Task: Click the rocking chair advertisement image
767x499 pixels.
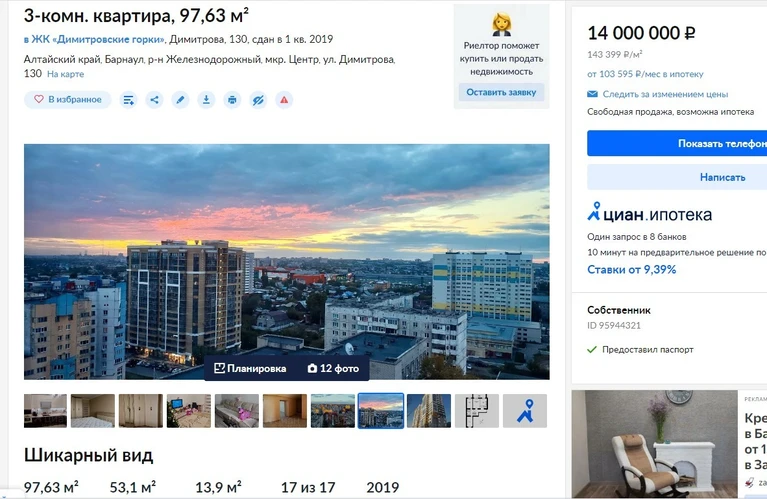Action: pos(654,444)
